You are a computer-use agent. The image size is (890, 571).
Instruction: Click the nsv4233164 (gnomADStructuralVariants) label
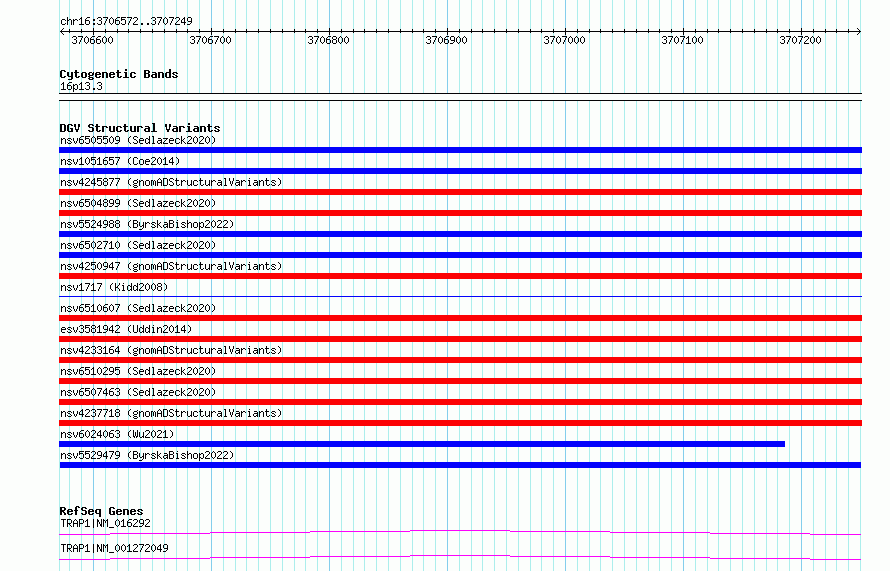171,350
